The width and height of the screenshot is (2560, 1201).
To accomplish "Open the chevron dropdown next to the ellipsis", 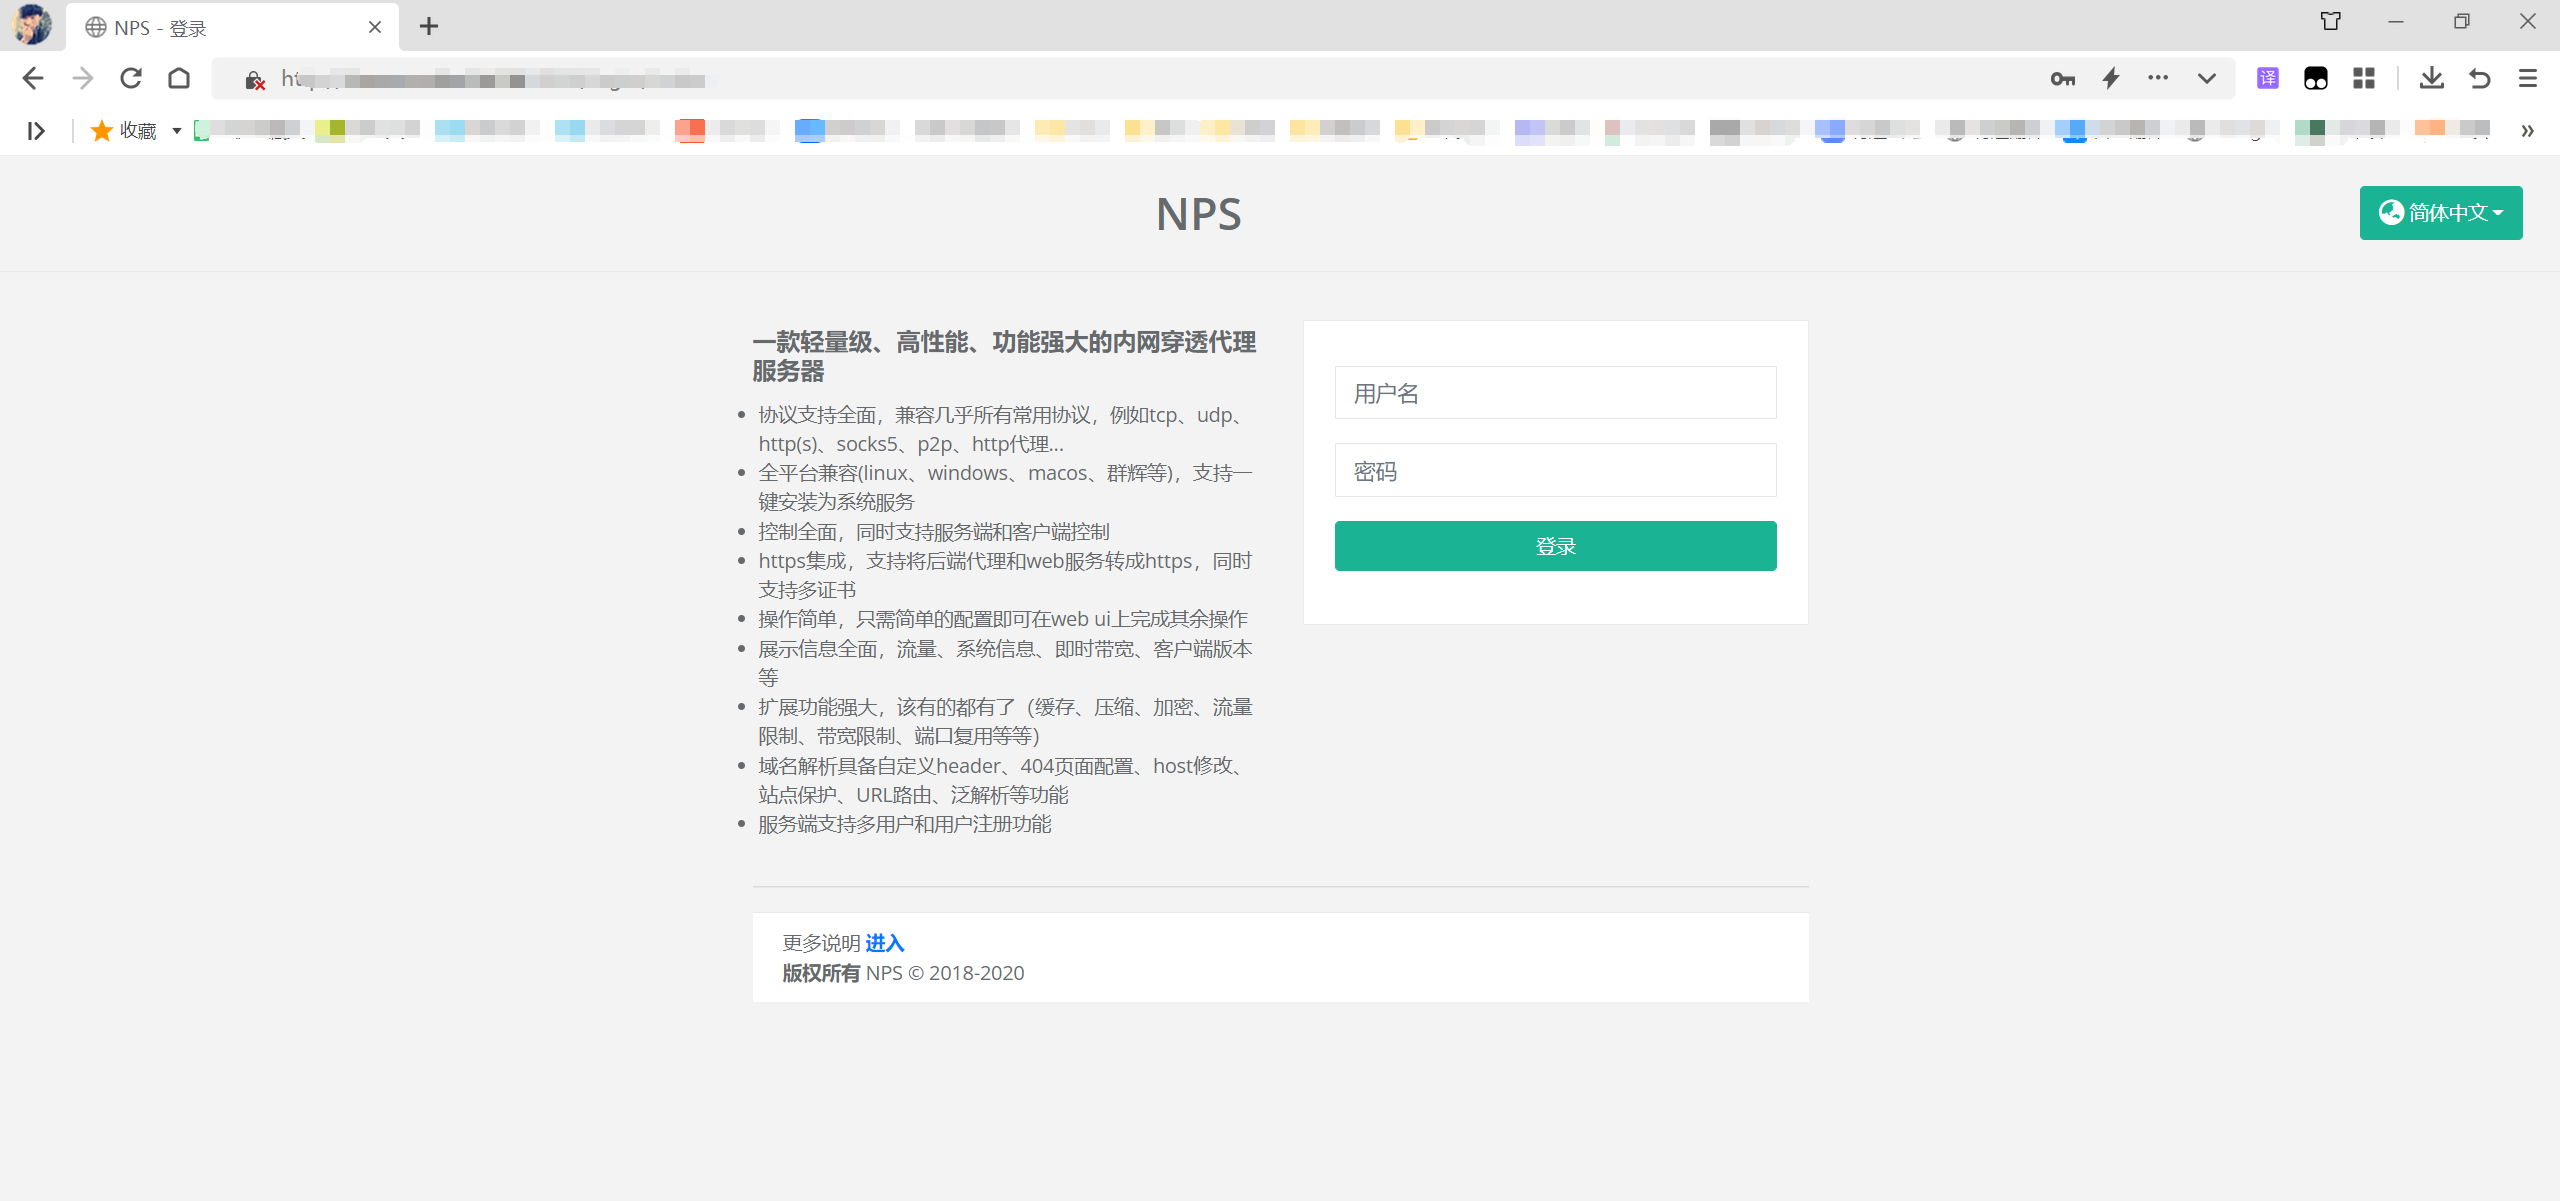I will click(x=2206, y=77).
